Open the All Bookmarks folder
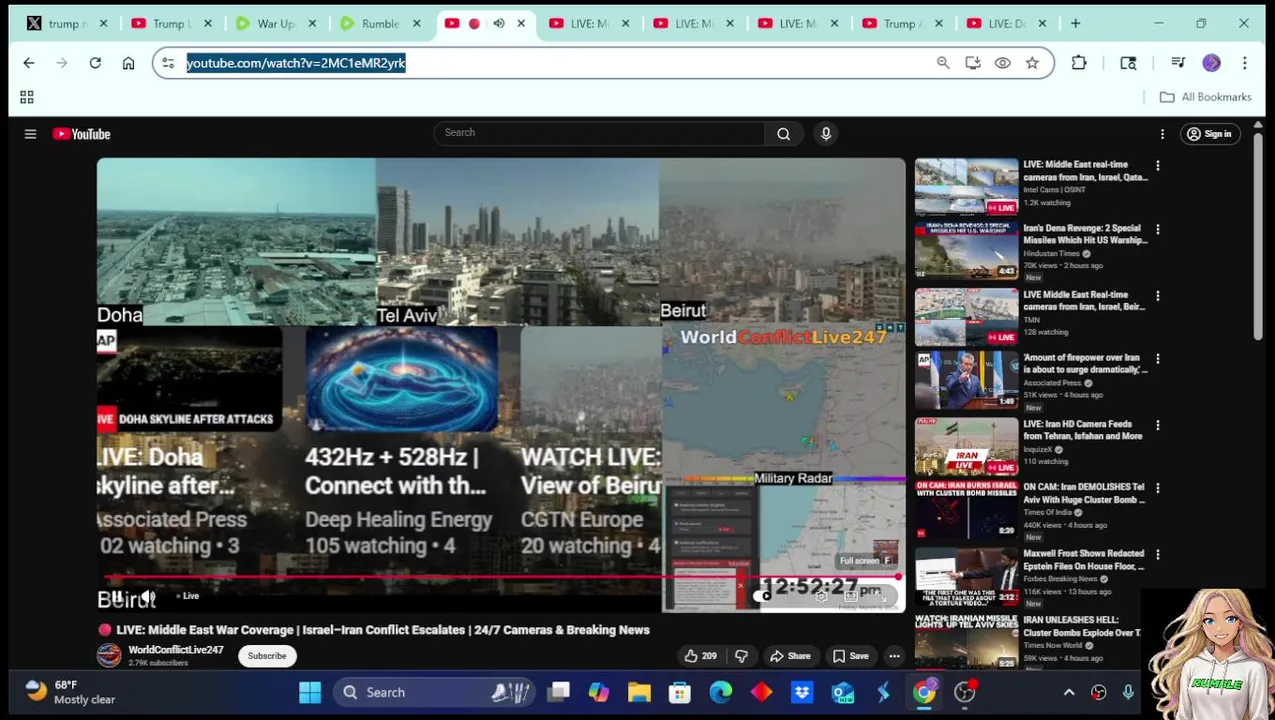Screen dimensions: 1275x720 click(1205, 97)
